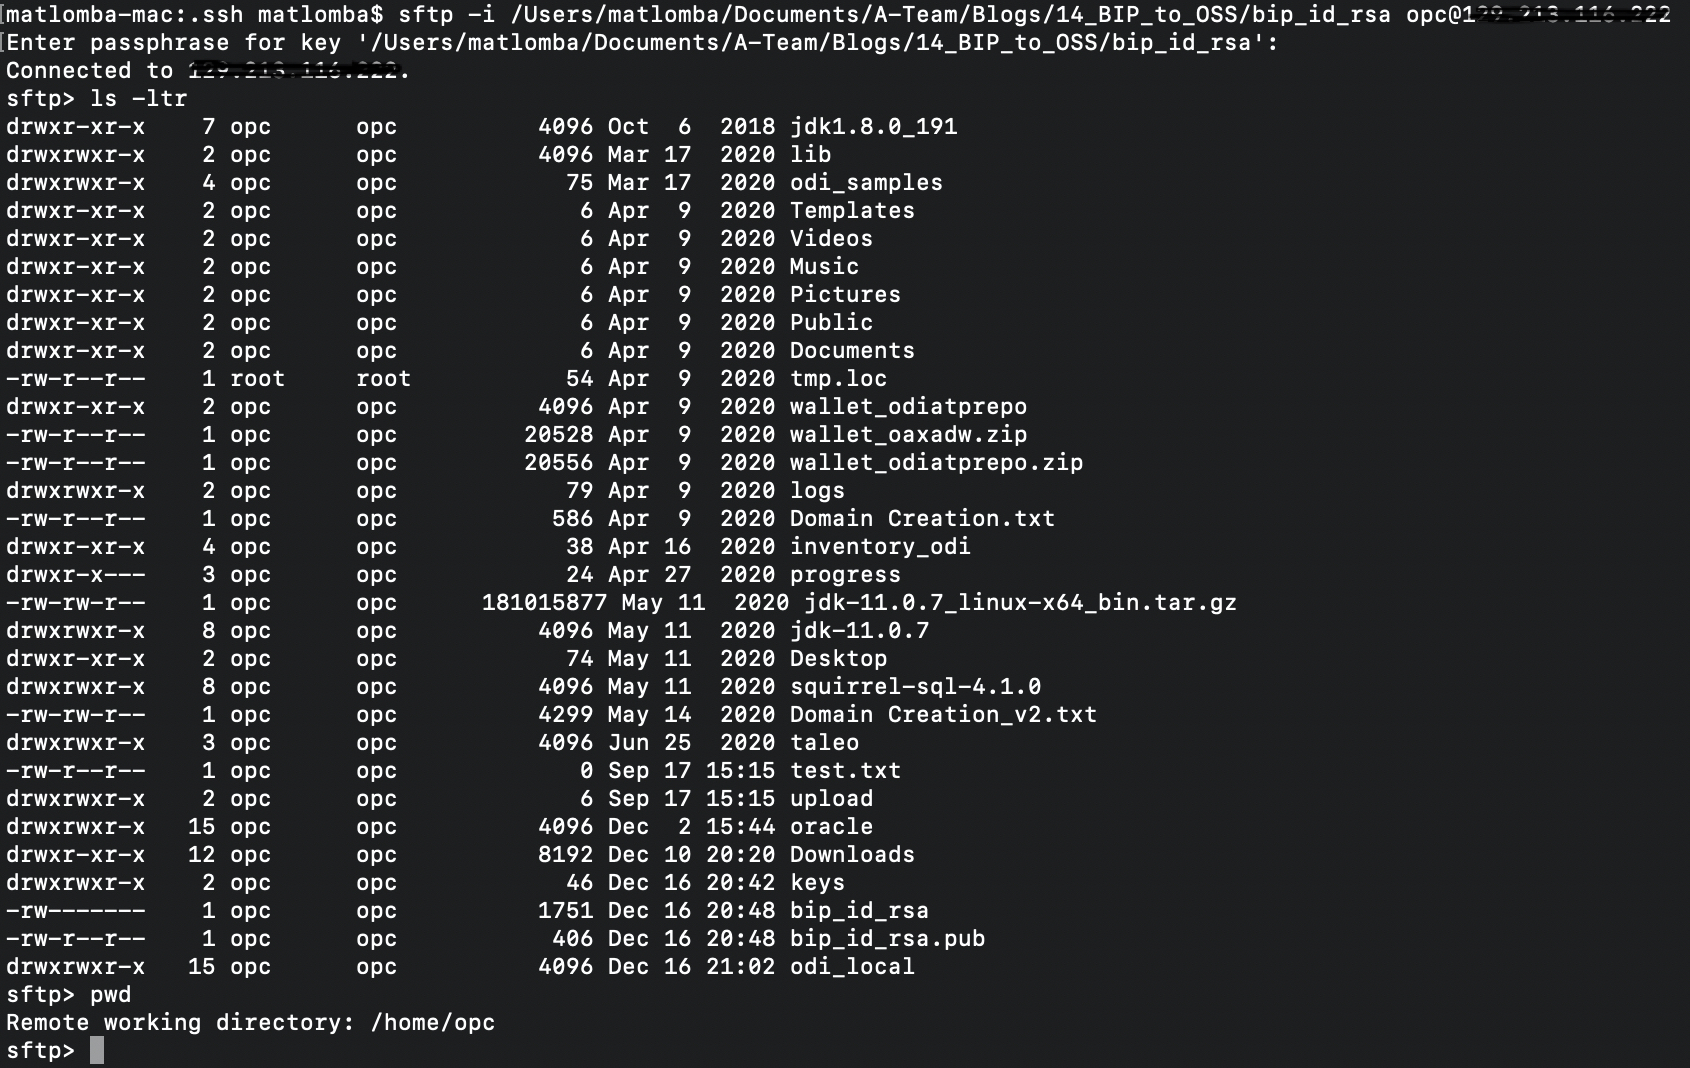Click the bip_id_rsa.pub file name

tap(887, 939)
